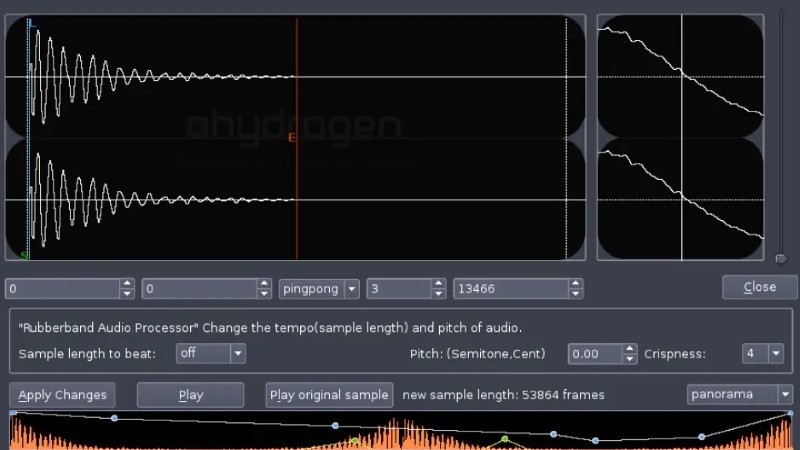Screen dimensions: 800x450
Task: Decrease the second loop frame spinbox value
Action: point(264,294)
